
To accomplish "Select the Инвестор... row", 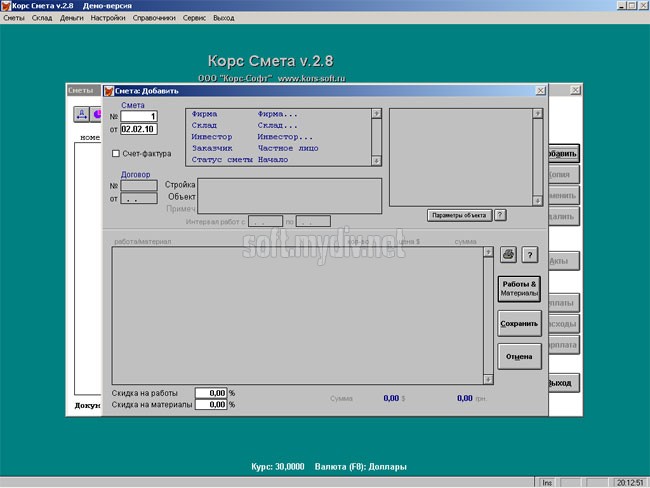I will [279, 137].
